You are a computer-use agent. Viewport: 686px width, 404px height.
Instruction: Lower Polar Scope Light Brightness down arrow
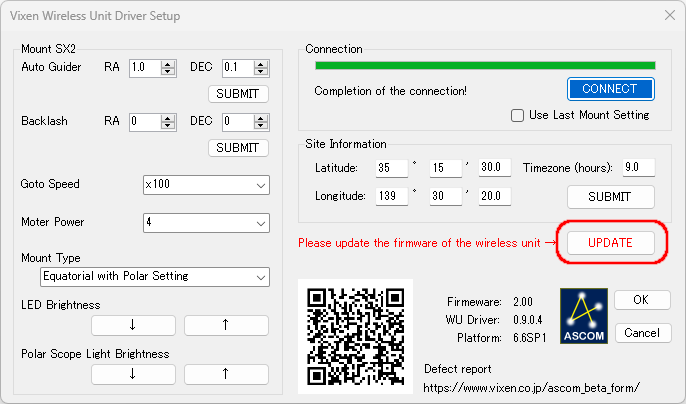pyautogui.click(x=132, y=373)
